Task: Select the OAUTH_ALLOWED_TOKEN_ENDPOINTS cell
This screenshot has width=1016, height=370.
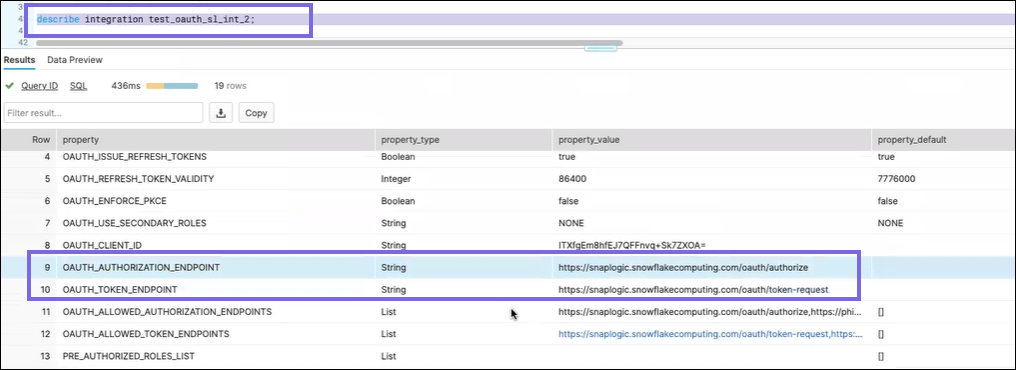Action: tap(146, 334)
